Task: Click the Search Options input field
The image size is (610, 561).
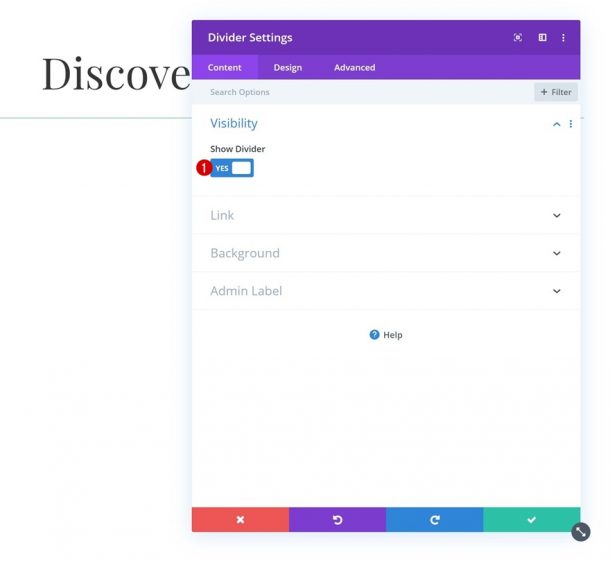Action: click(360, 92)
